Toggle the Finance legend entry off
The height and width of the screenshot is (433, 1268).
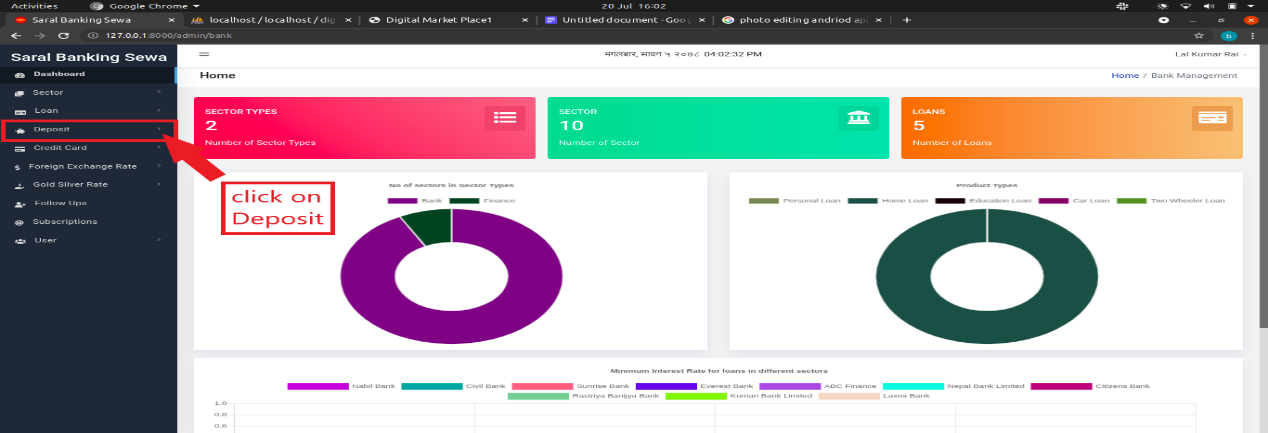point(482,201)
